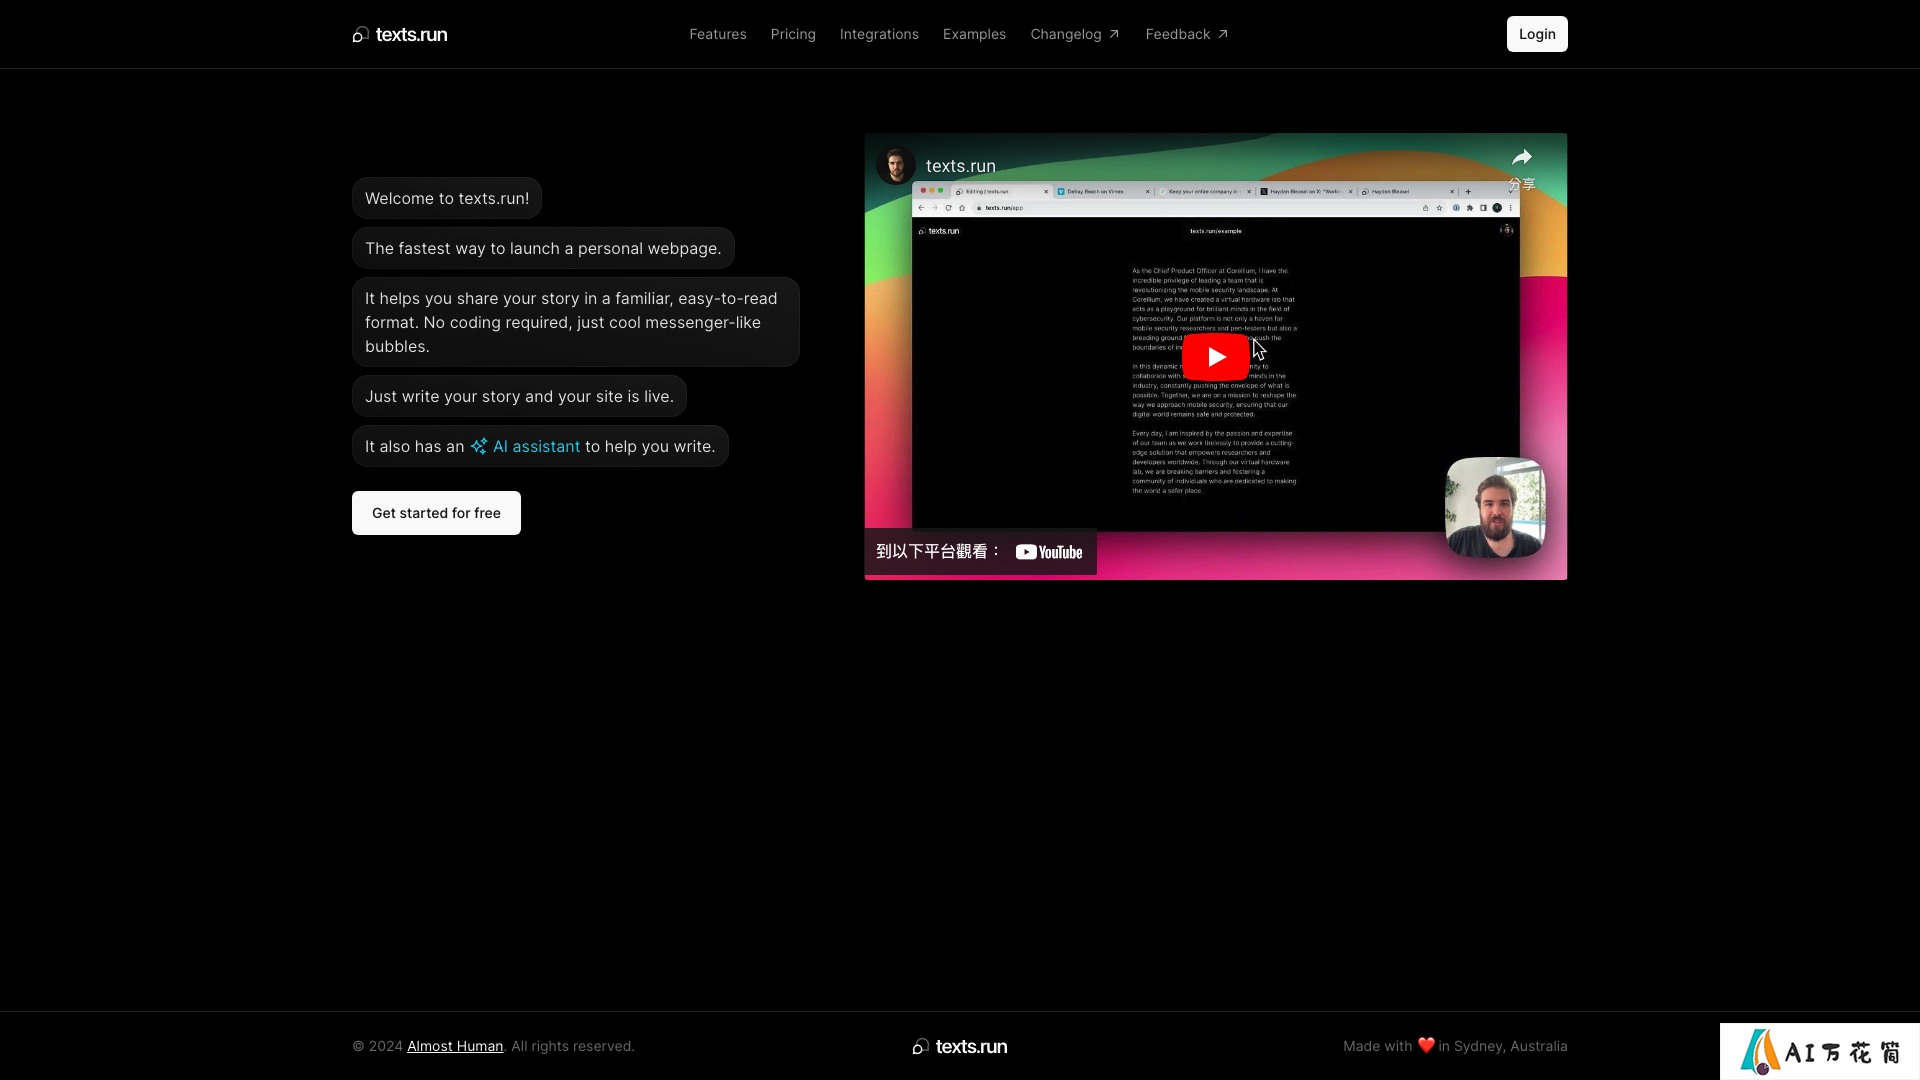Click 'Just write your story' bubble
1920x1080 pixels.
(519, 396)
